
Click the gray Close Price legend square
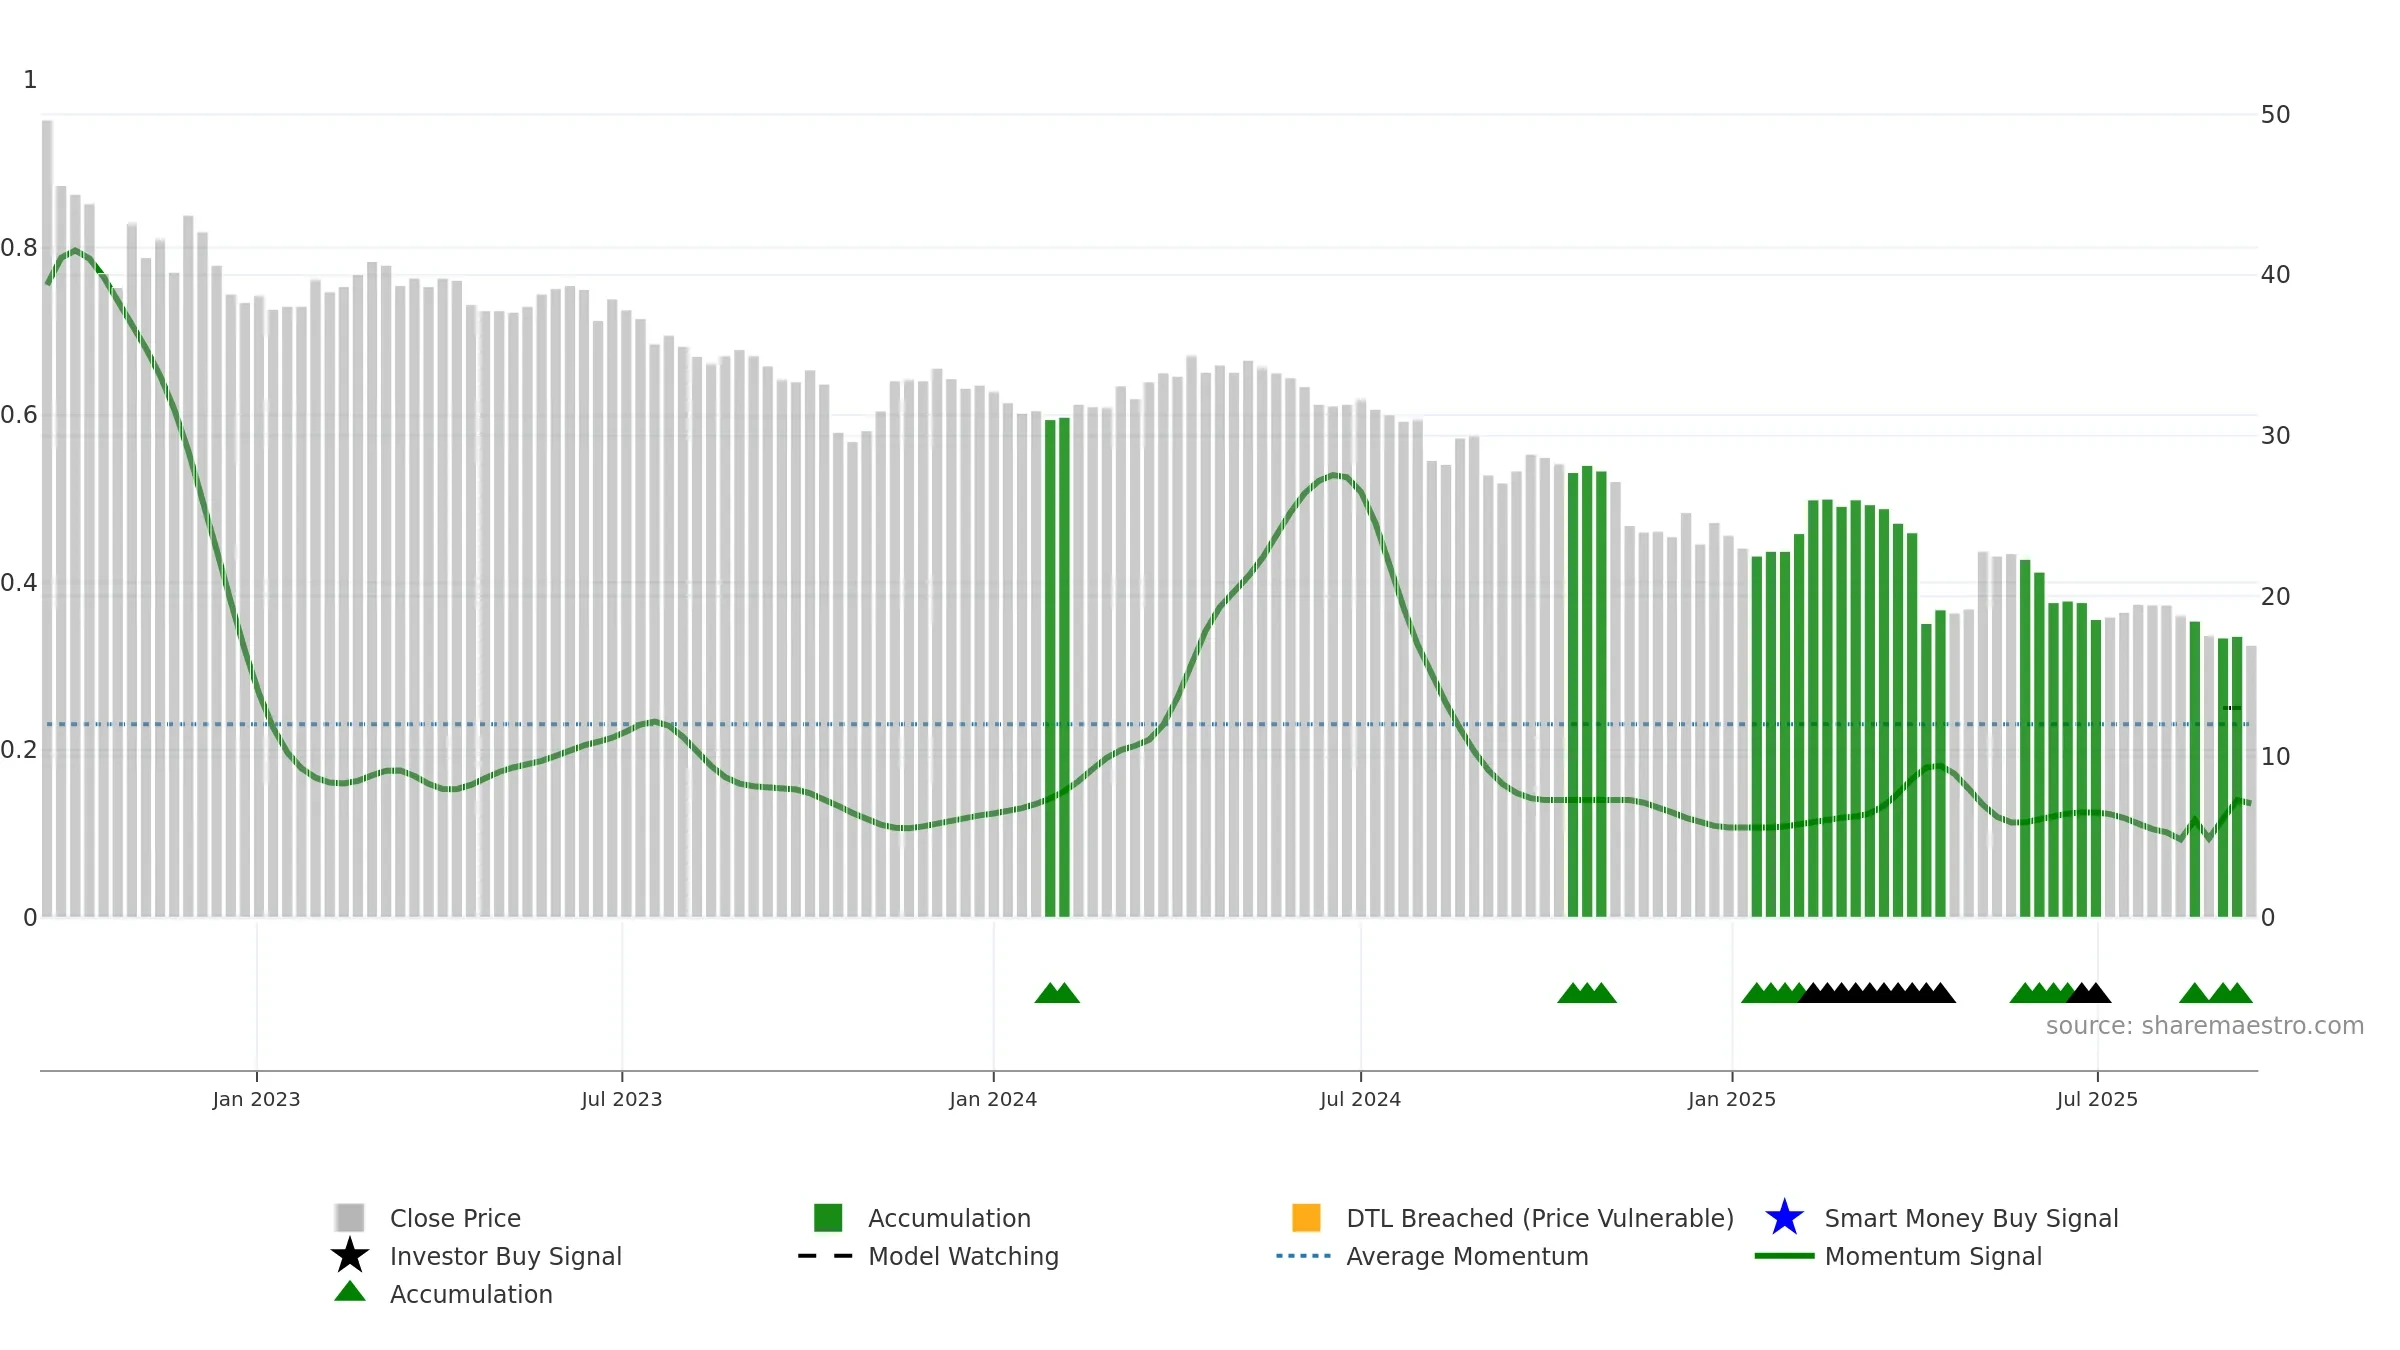349,1217
